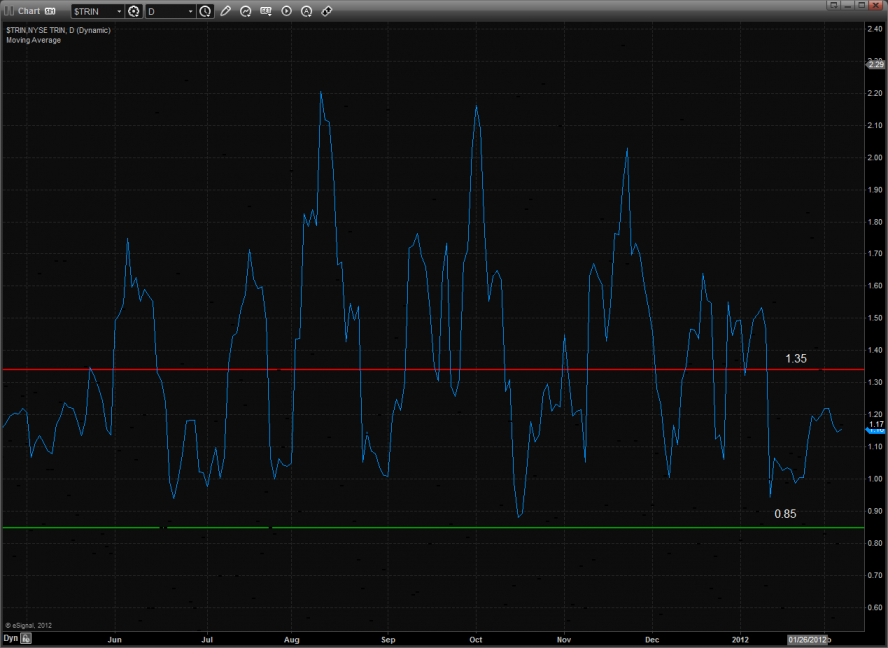
Task: Minimize the chart window
Action: click(x=847, y=5)
